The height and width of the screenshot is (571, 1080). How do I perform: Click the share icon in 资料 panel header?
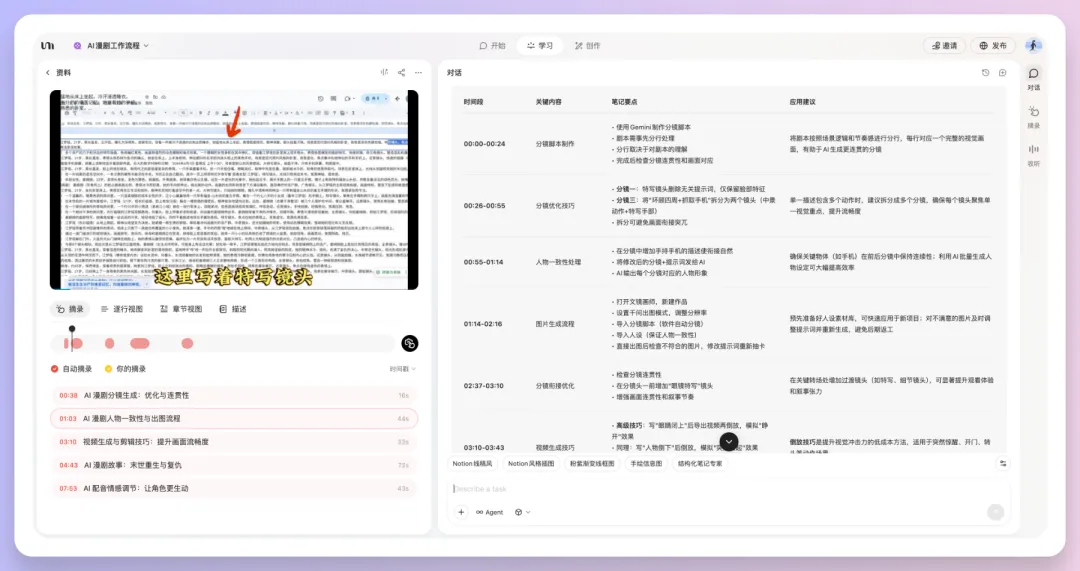(401, 73)
